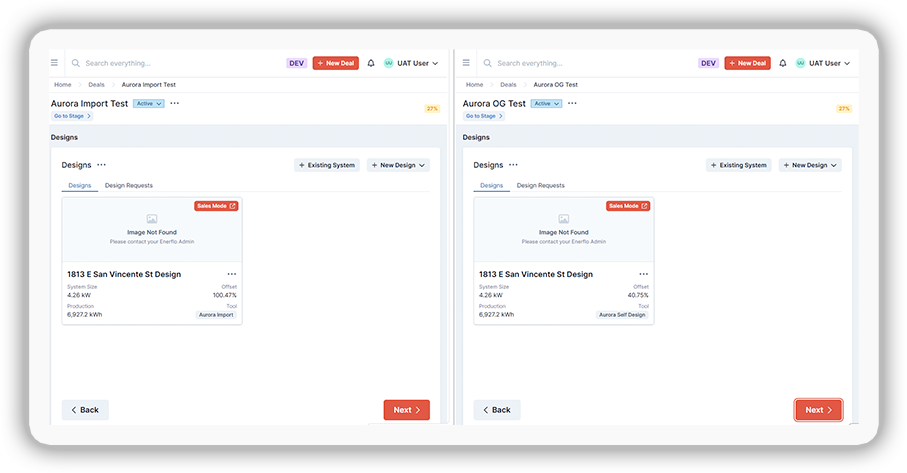Image resolution: width=907 pixels, height=473 pixels.
Task: Open design card ellipsis in Aurora OG Test window
Action: 644,274
